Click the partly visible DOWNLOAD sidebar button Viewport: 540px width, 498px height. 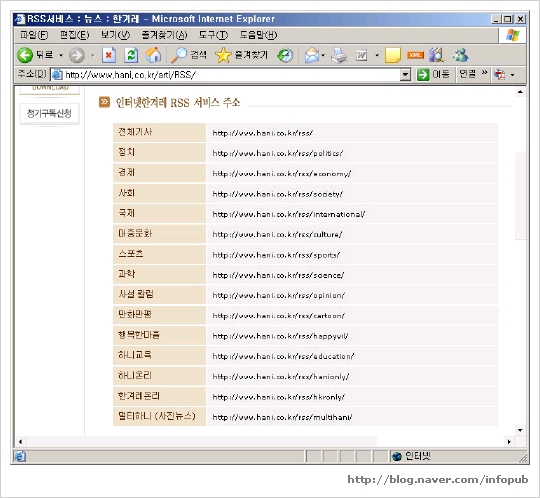coord(50,89)
